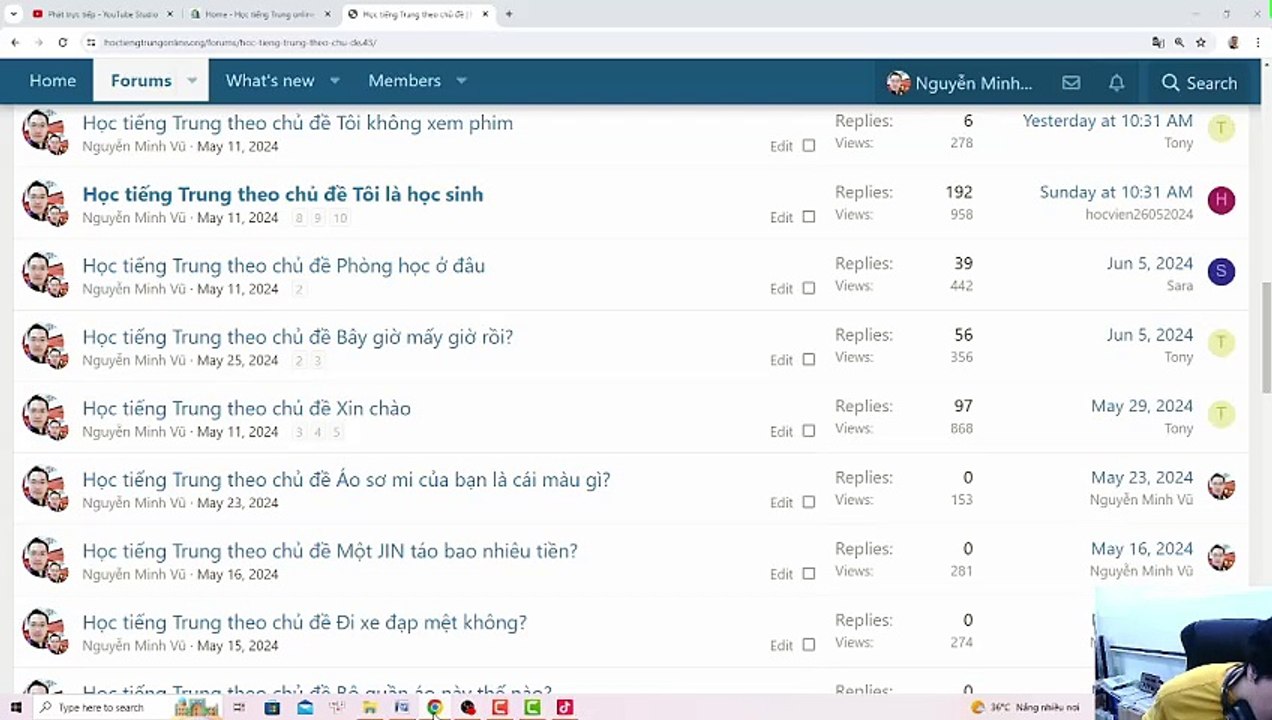Open Task View on the taskbar

[x=239, y=707]
